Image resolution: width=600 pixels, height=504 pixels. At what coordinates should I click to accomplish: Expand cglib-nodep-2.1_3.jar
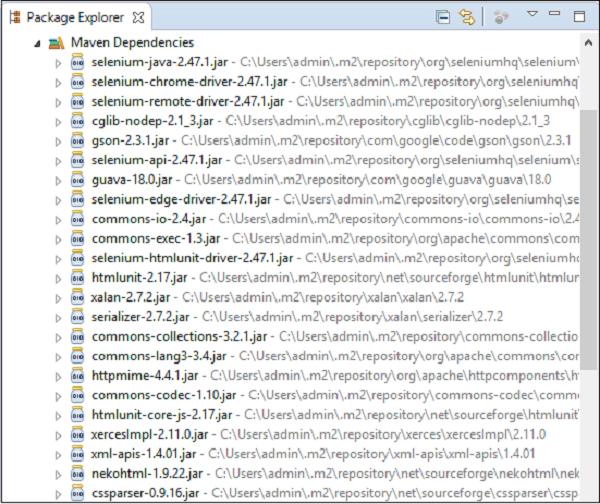[x=58, y=122]
